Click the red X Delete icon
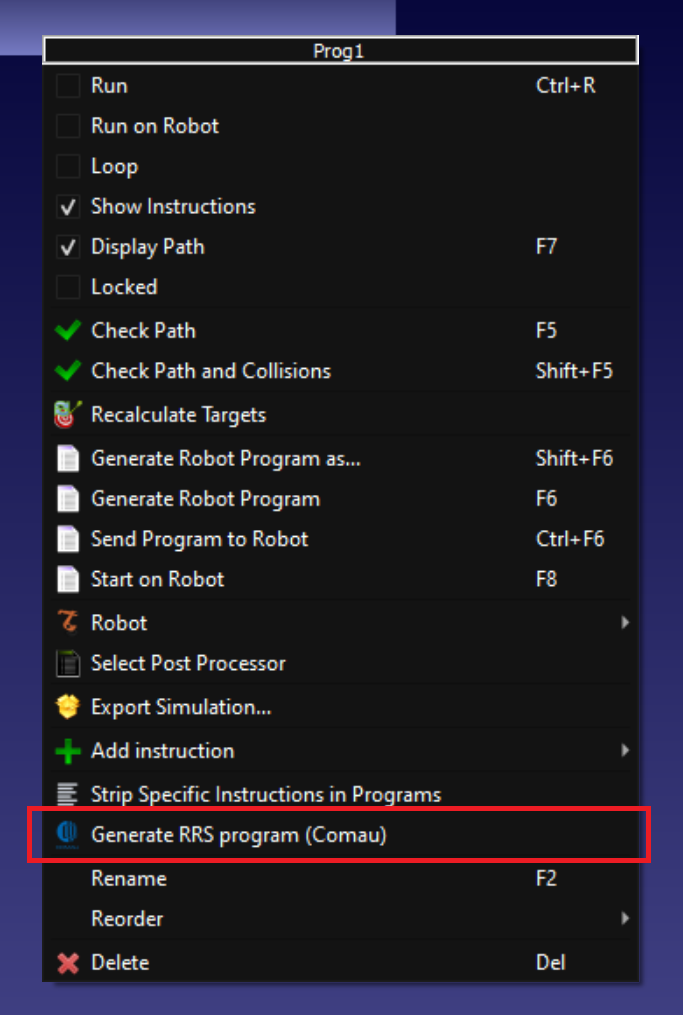Viewport: 683px width, 1015px height. [68, 963]
